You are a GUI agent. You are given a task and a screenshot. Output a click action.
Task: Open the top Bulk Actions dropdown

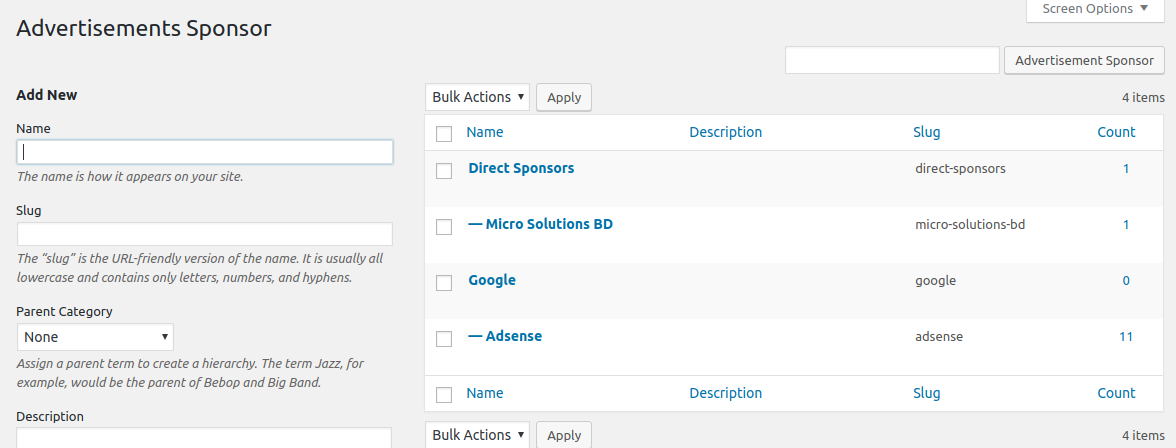(478, 97)
